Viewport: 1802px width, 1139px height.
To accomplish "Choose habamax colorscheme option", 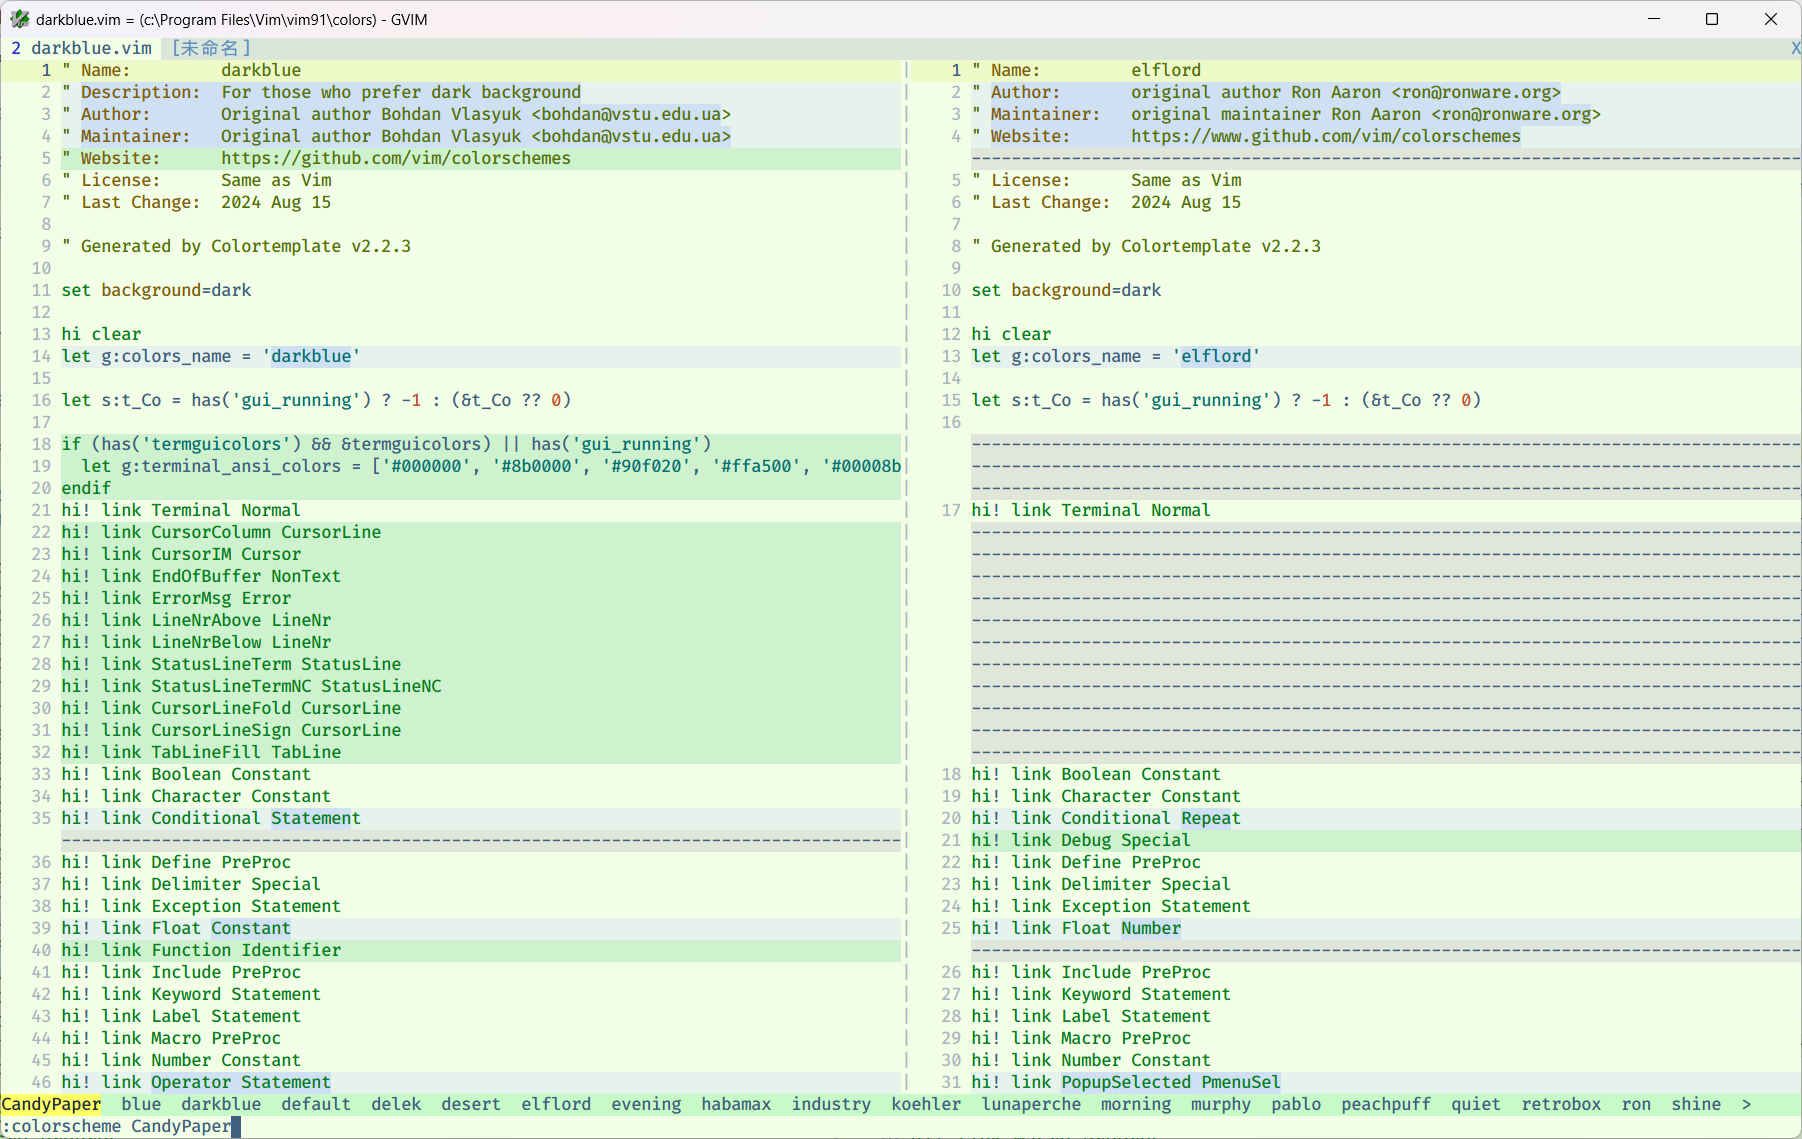I will pyautogui.click(x=736, y=1104).
